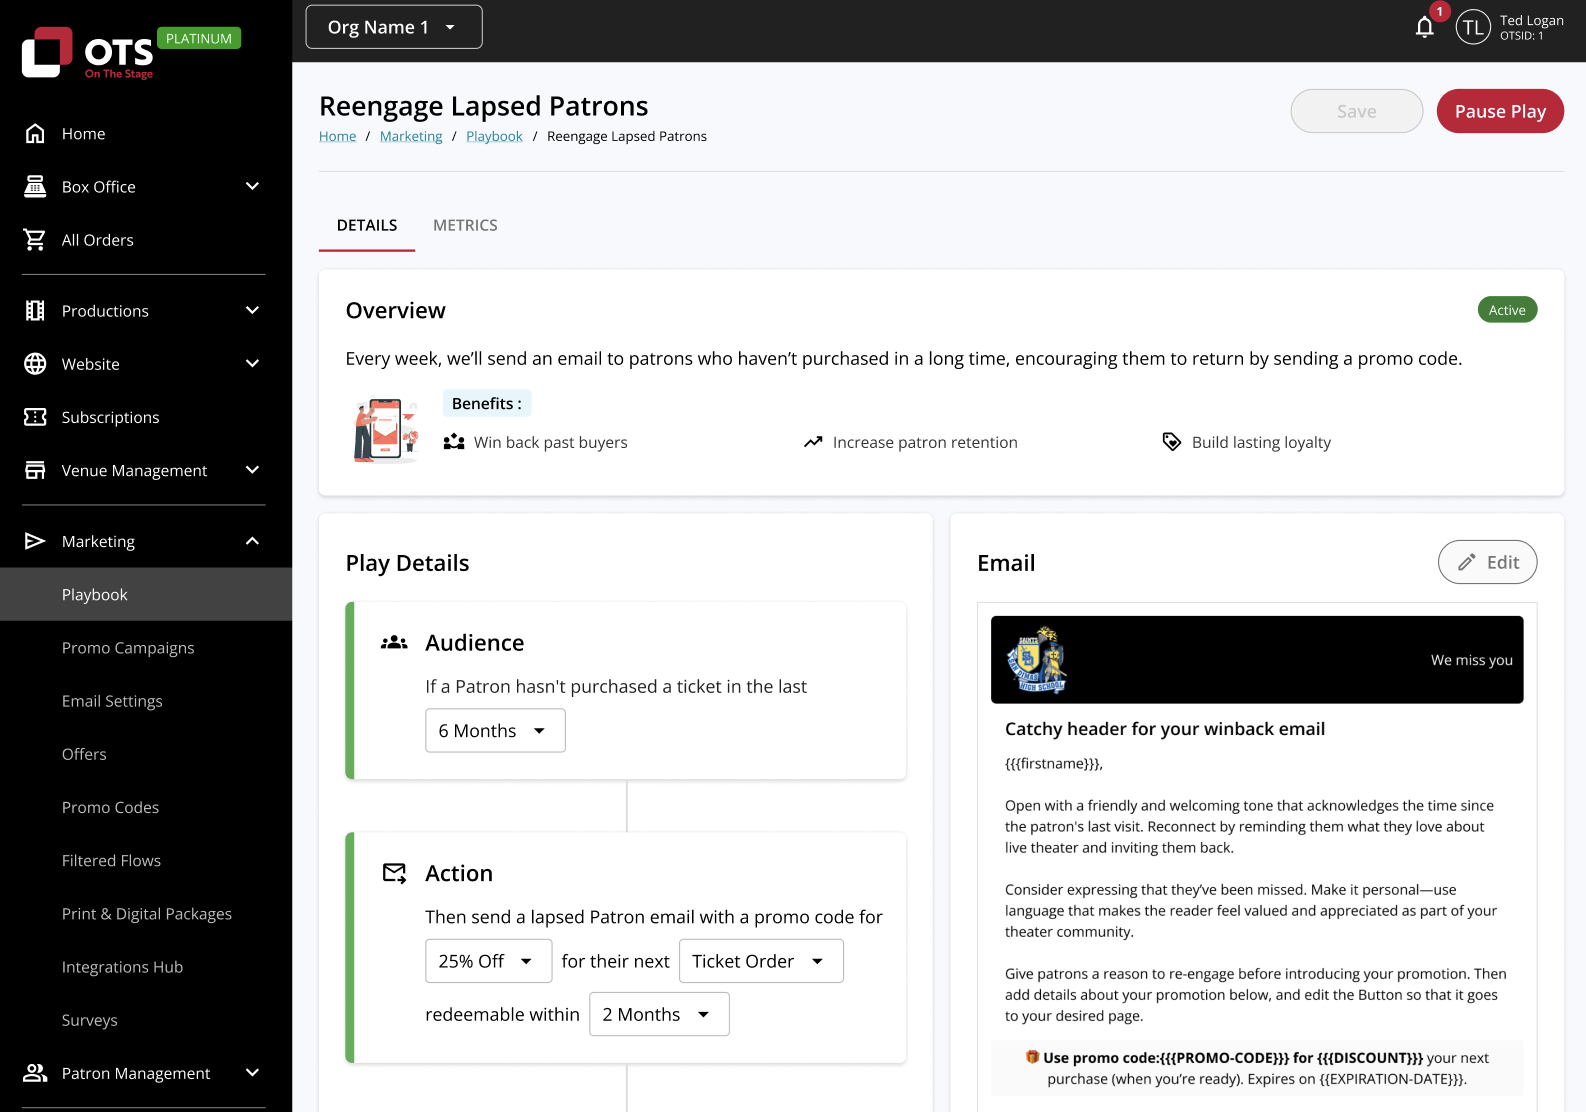The width and height of the screenshot is (1586, 1112).
Task: Open Offers in the sidebar
Action: (84, 753)
